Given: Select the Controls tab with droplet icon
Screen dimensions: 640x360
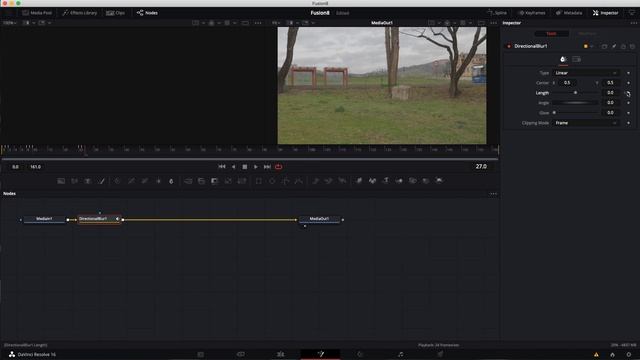Looking at the screenshot, I should pos(563,60).
